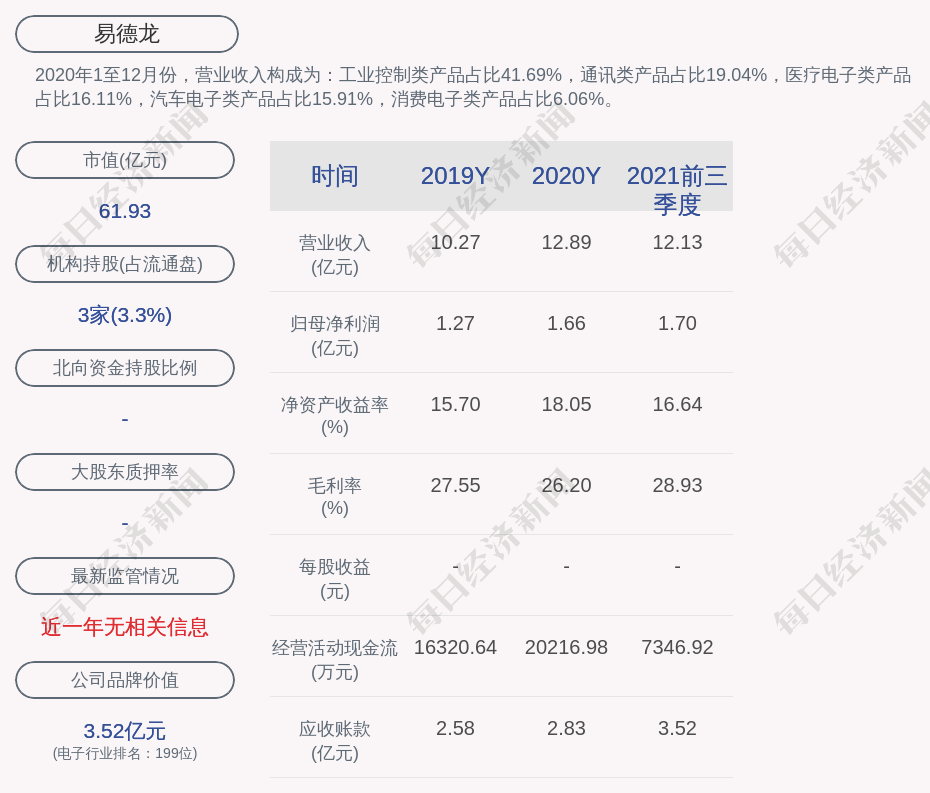930x793 pixels.
Task: Click the 机构持股(占流通盘) label
Action: (125, 264)
